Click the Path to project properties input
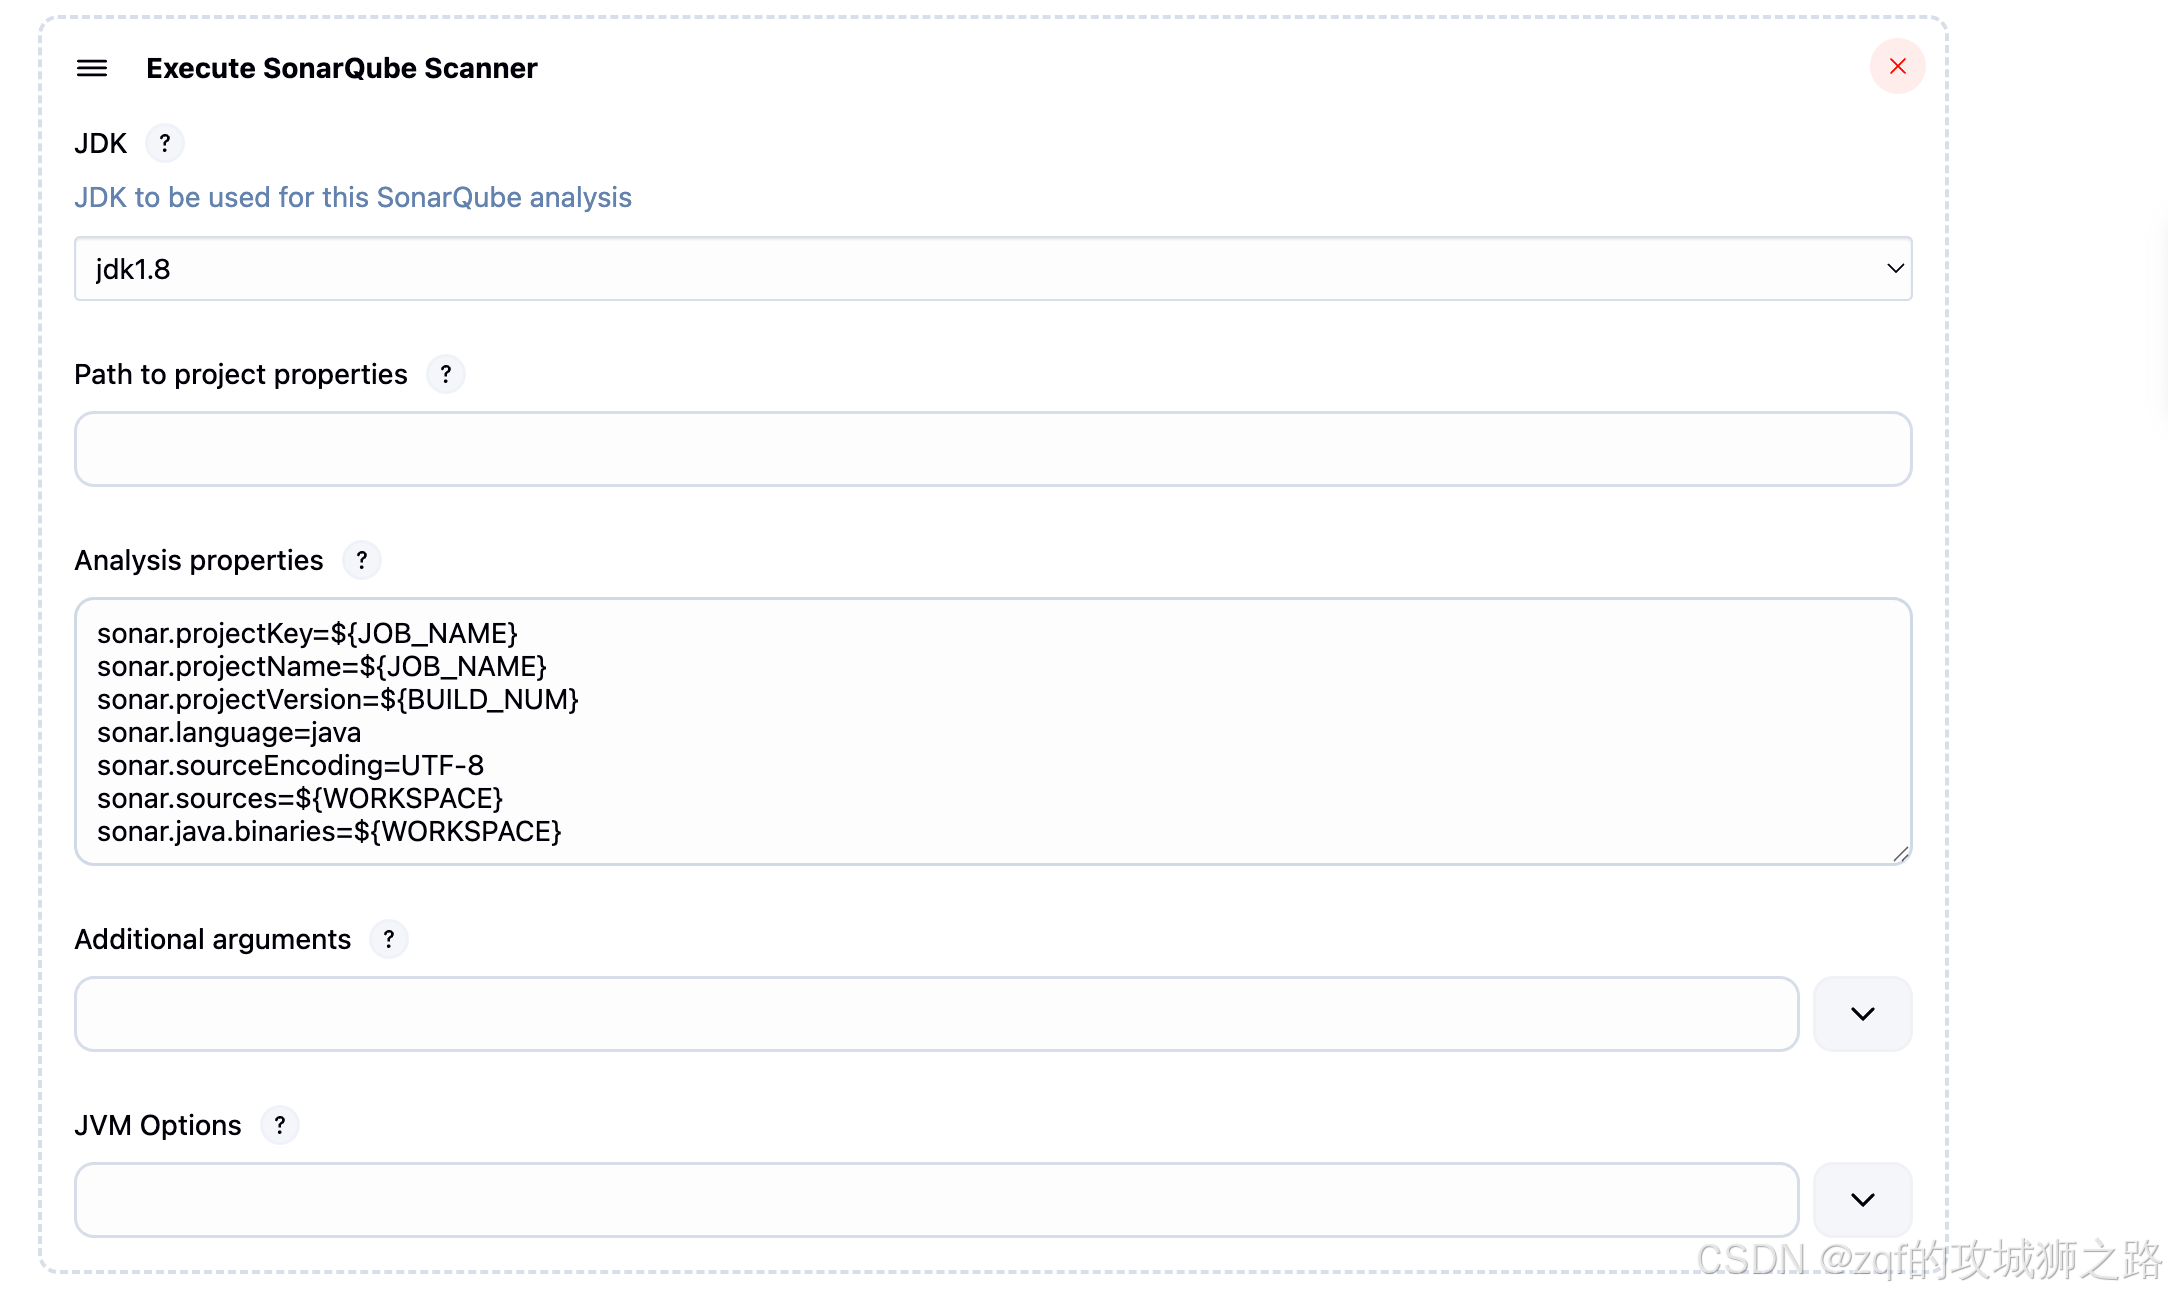The image size is (2168, 1296). point(992,449)
